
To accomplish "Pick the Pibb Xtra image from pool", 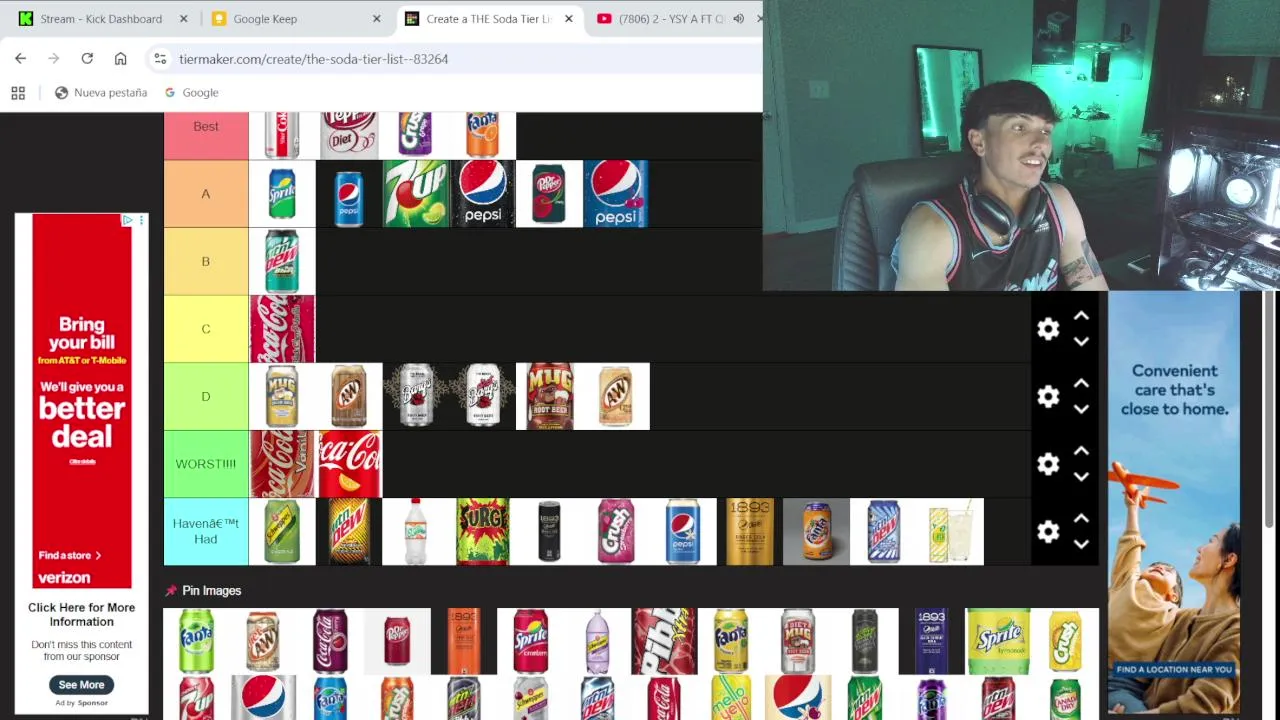I will pos(664,641).
